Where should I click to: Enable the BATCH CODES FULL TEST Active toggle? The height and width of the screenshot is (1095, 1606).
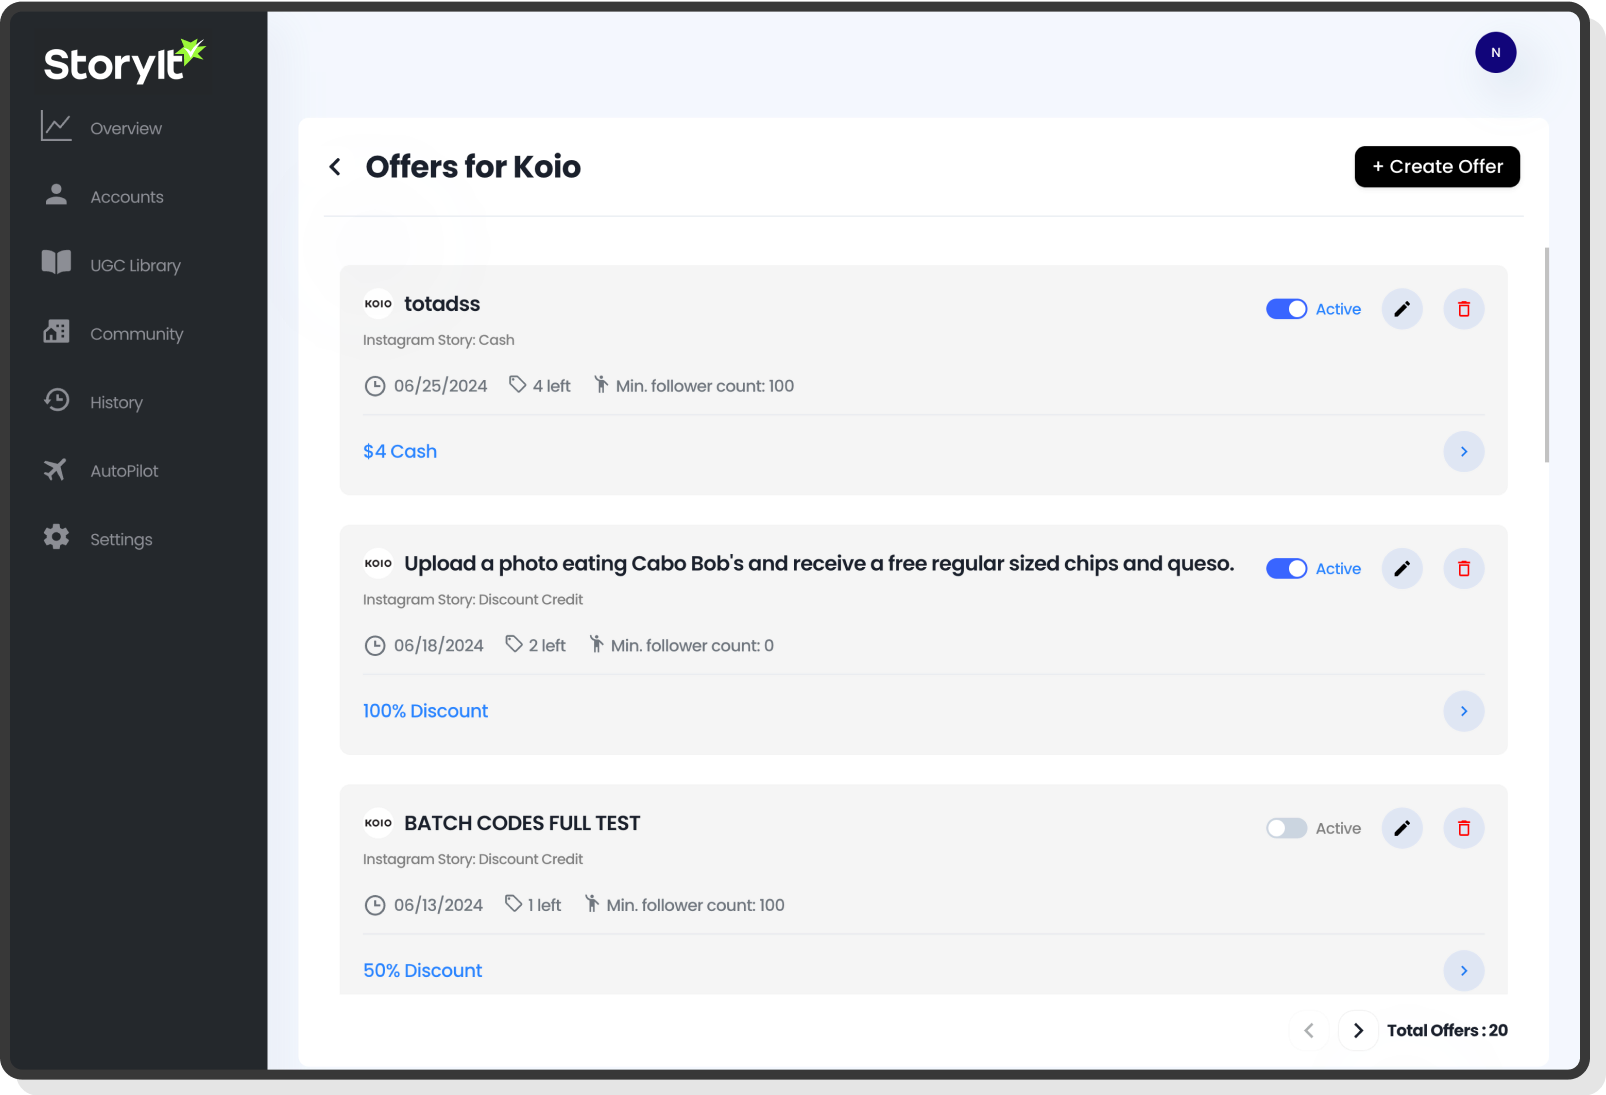coord(1286,828)
